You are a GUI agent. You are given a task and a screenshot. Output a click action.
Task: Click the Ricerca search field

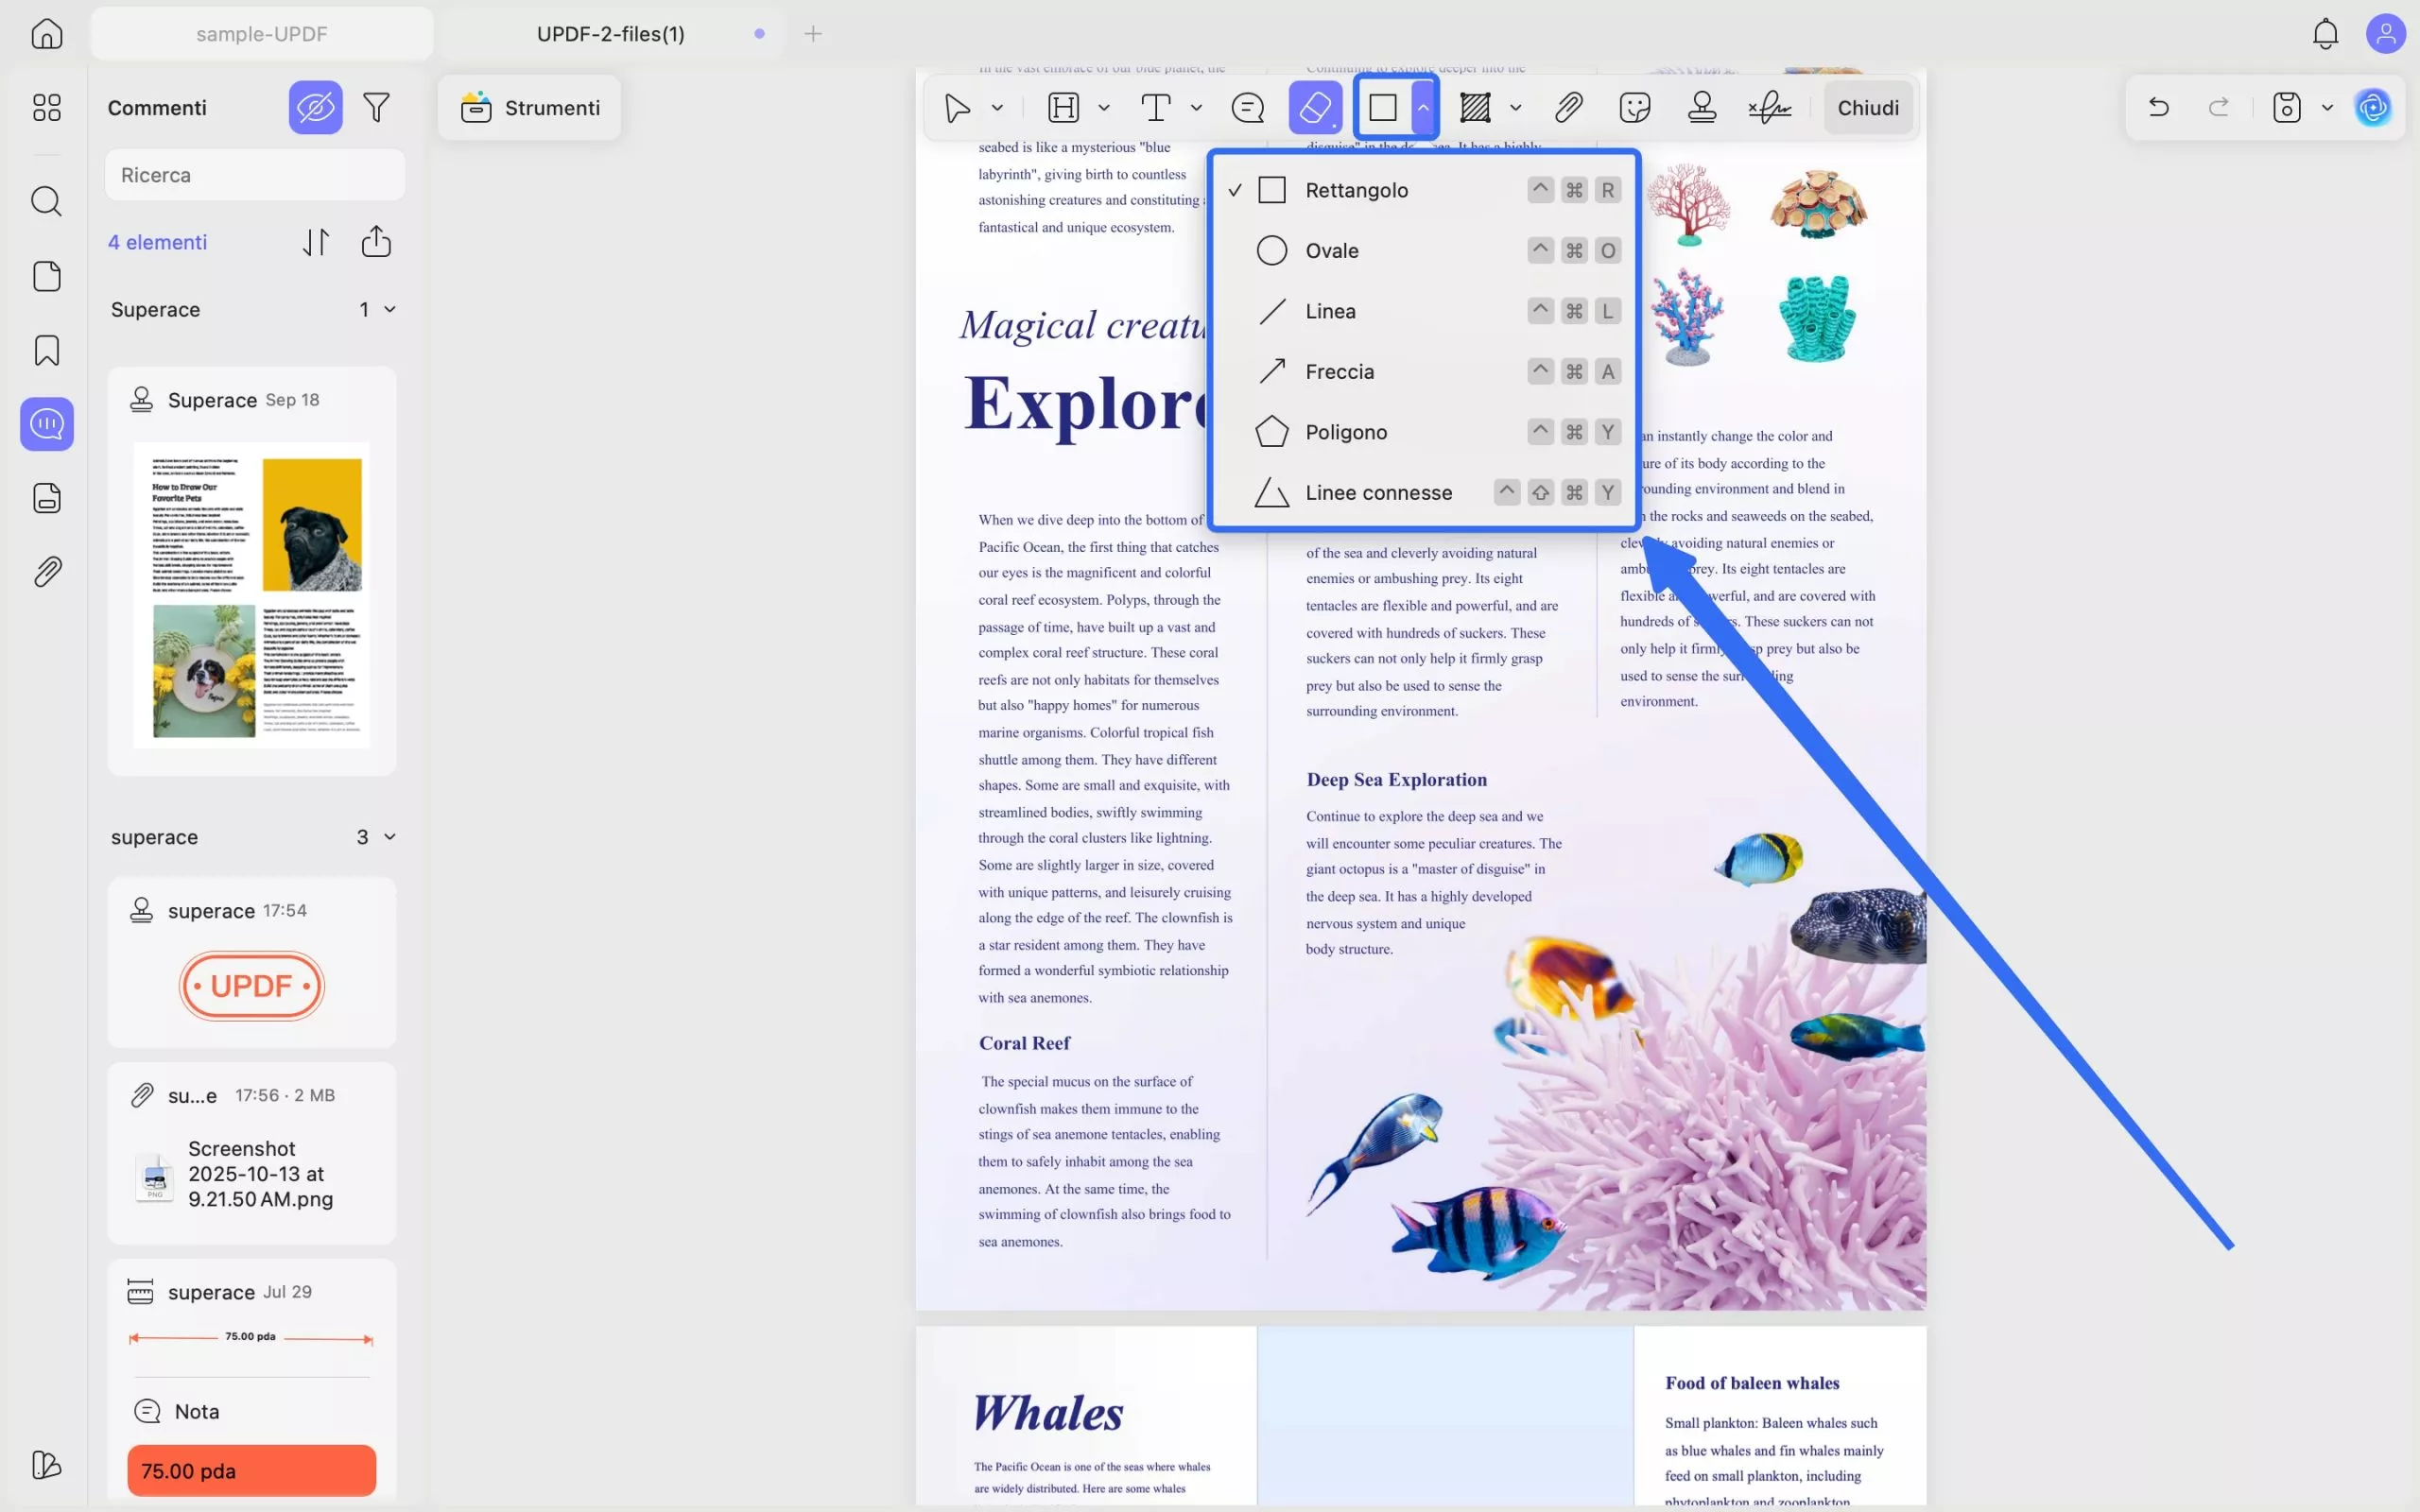pos(255,175)
